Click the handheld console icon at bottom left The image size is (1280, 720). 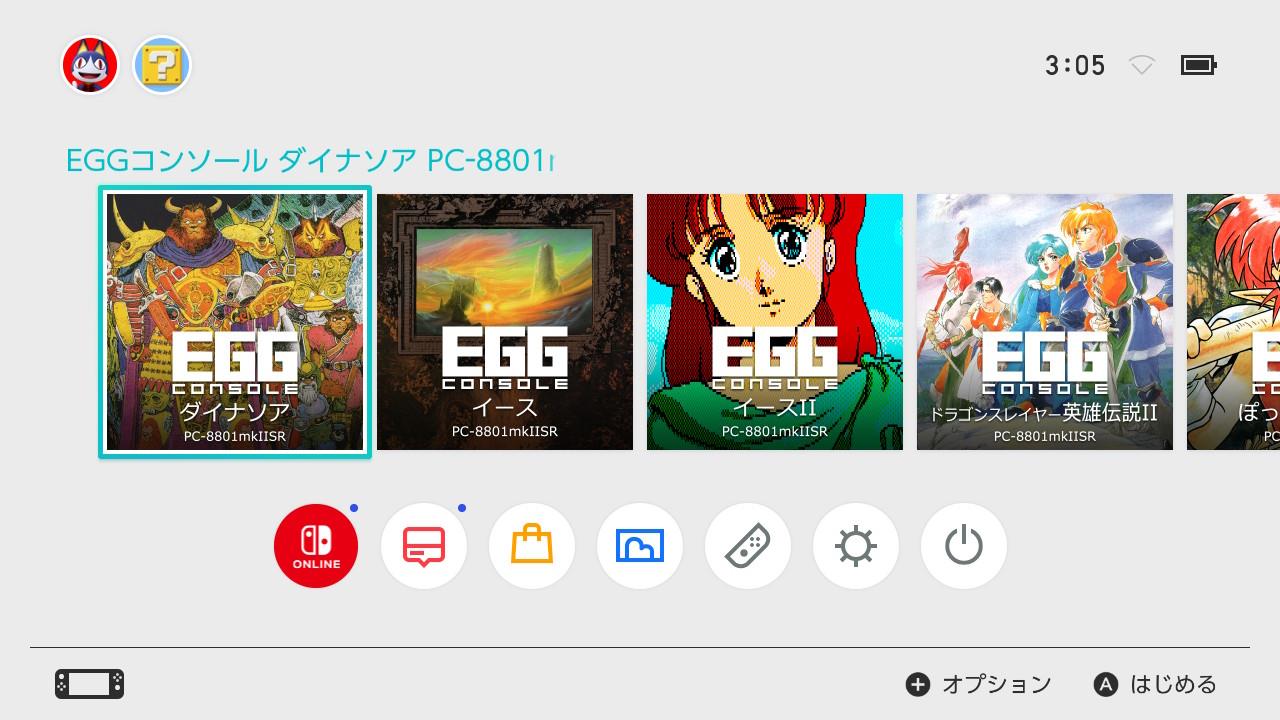tap(90, 684)
